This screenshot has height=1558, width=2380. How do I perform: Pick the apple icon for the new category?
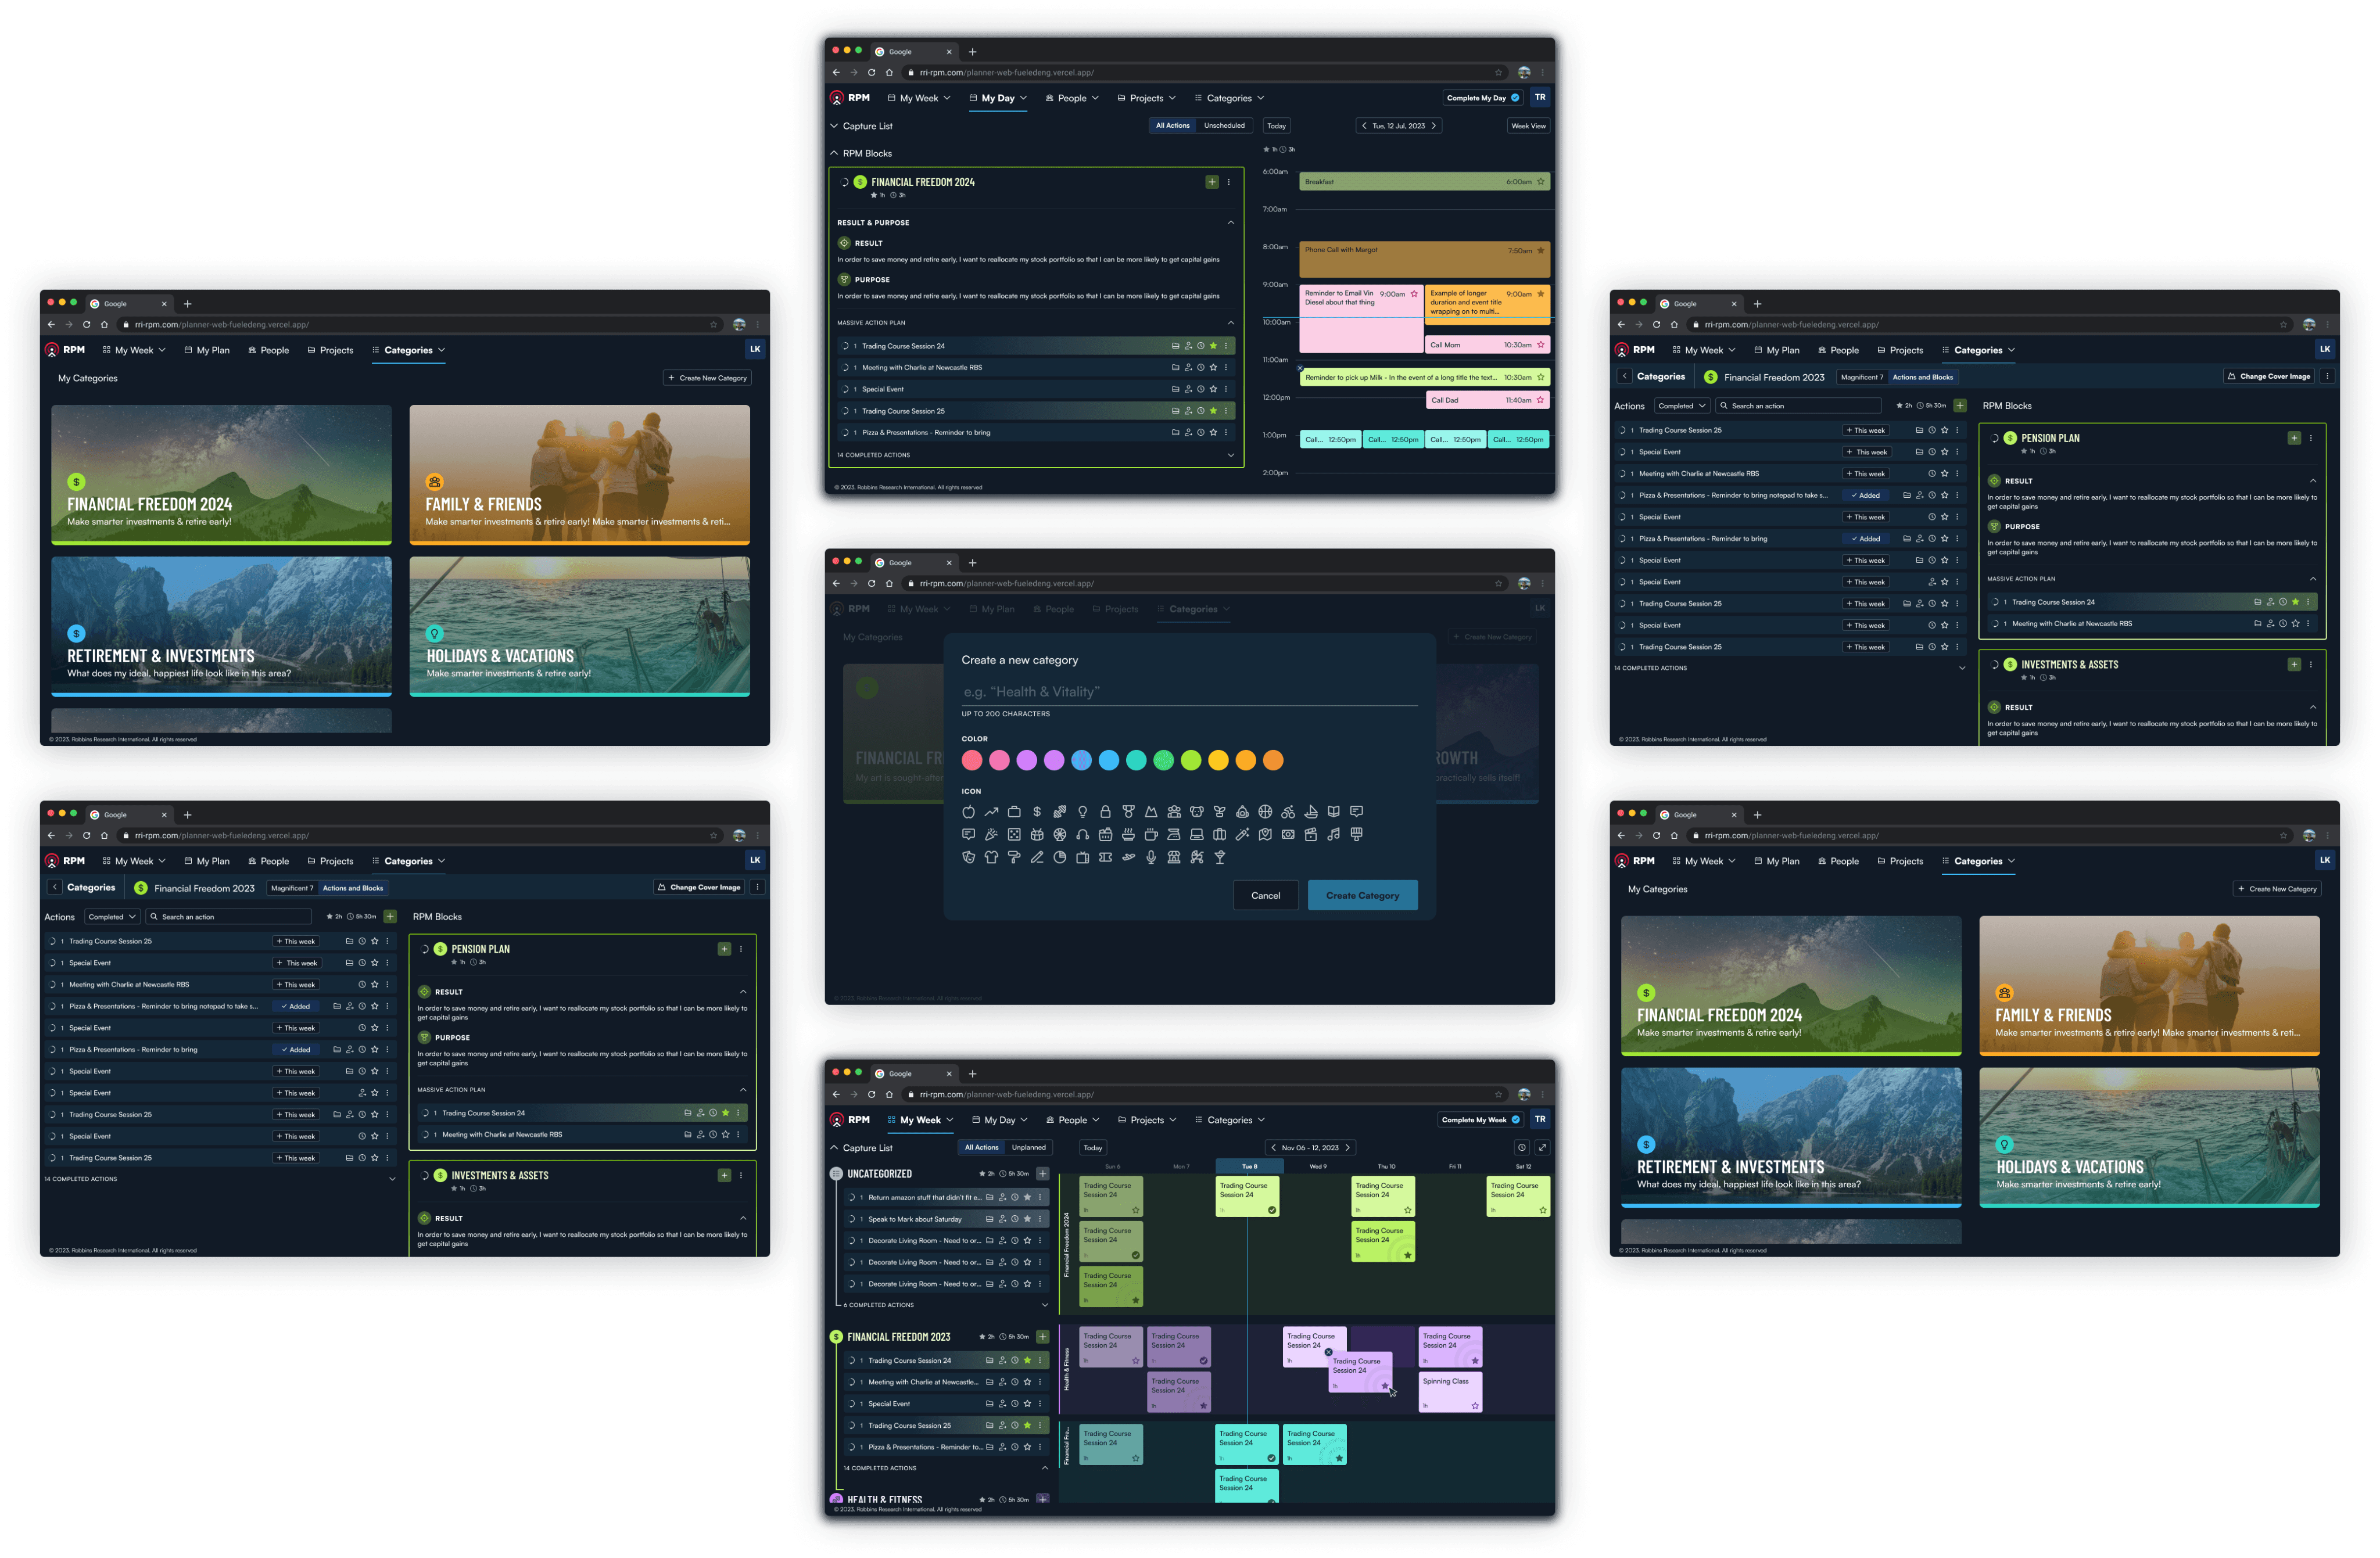[x=969, y=812]
